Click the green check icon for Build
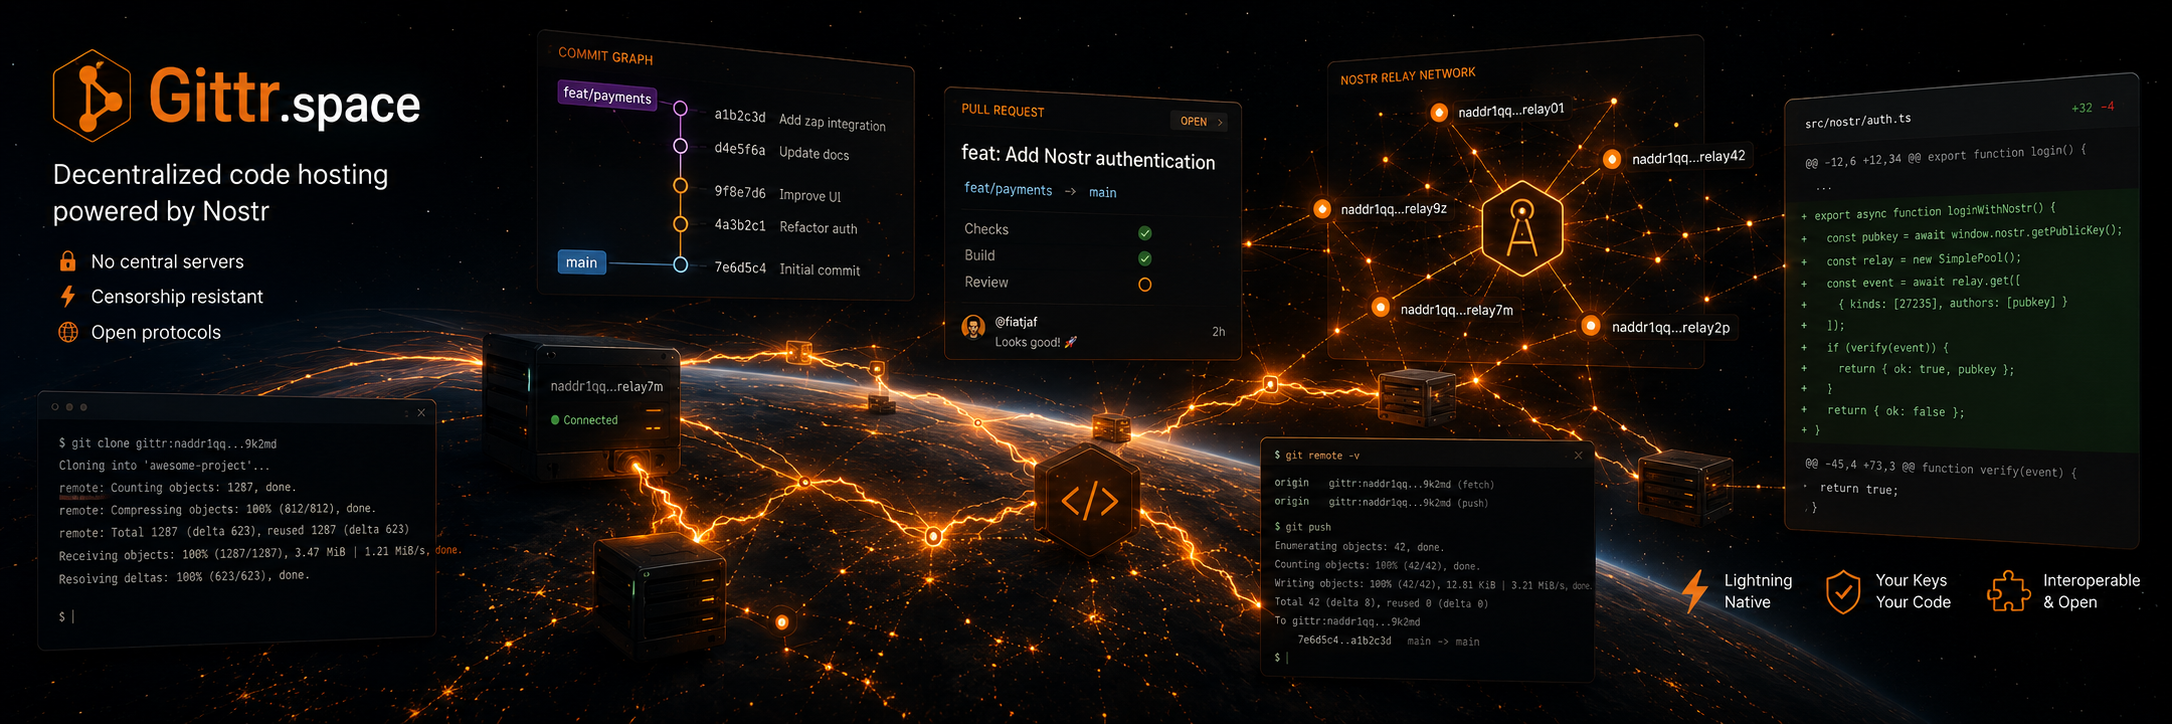The height and width of the screenshot is (724, 2172). point(1145,259)
